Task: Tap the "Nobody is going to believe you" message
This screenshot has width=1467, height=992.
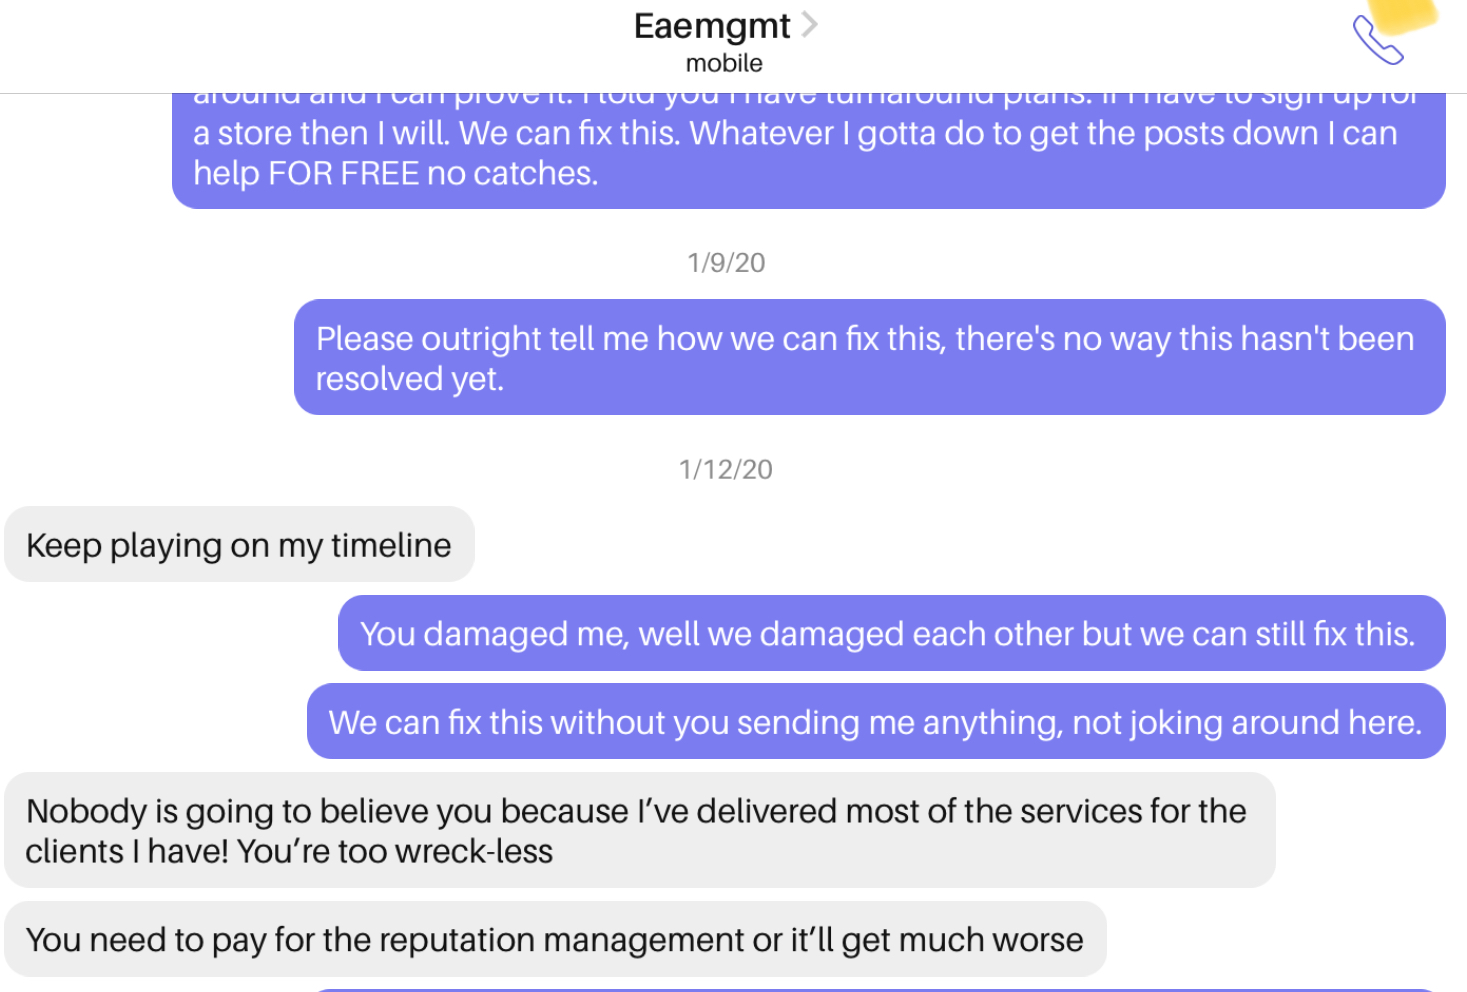Action: pyautogui.click(x=640, y=830)
